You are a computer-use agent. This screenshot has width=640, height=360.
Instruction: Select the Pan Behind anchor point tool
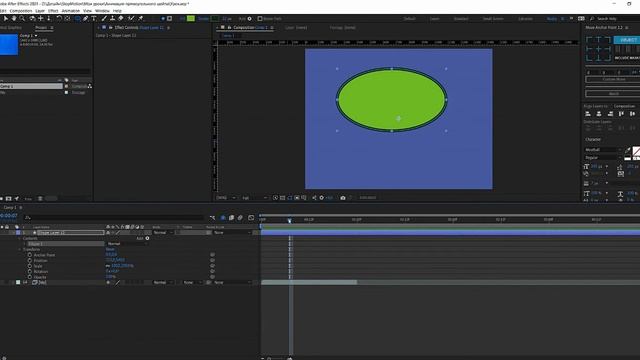[x=67, y=18]
